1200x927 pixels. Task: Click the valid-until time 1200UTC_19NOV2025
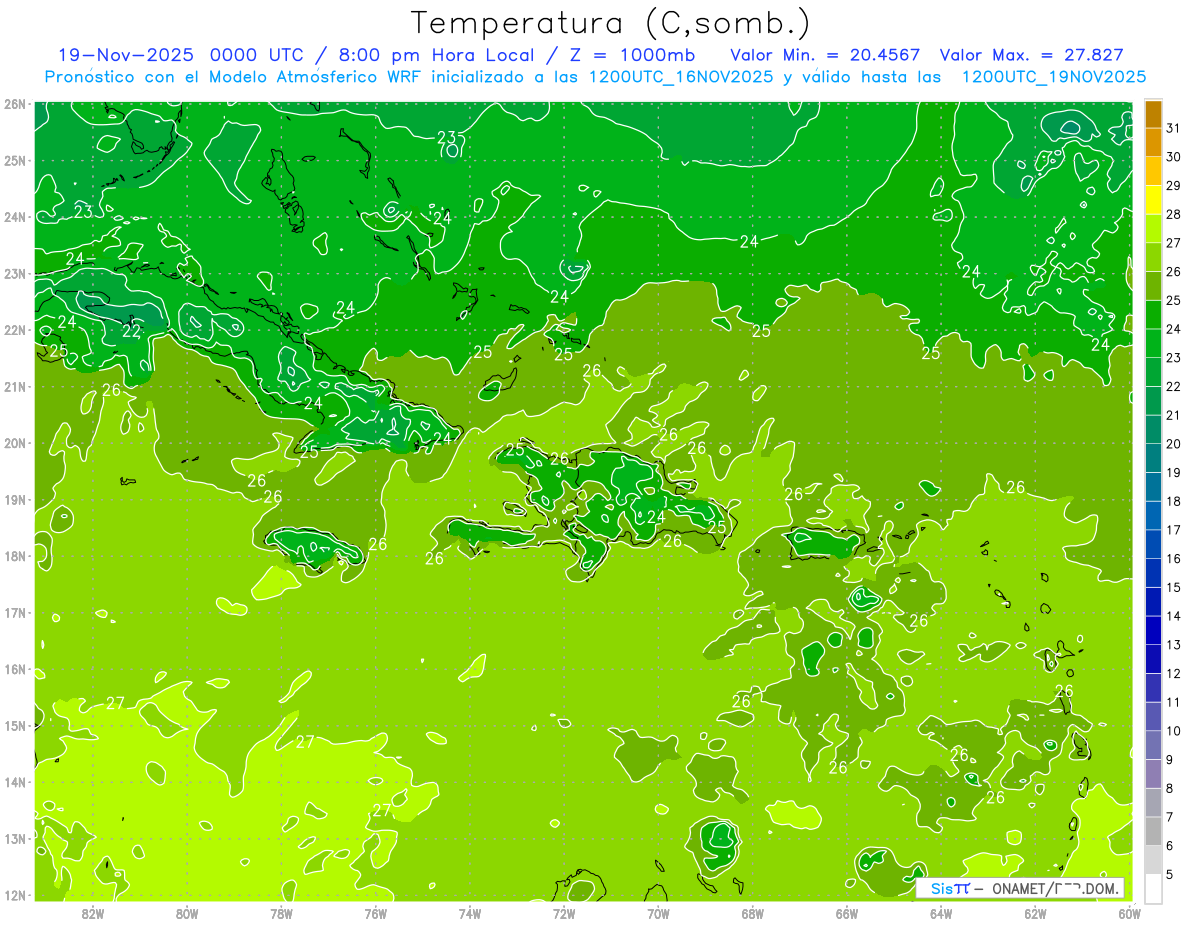coord(1054,77)
